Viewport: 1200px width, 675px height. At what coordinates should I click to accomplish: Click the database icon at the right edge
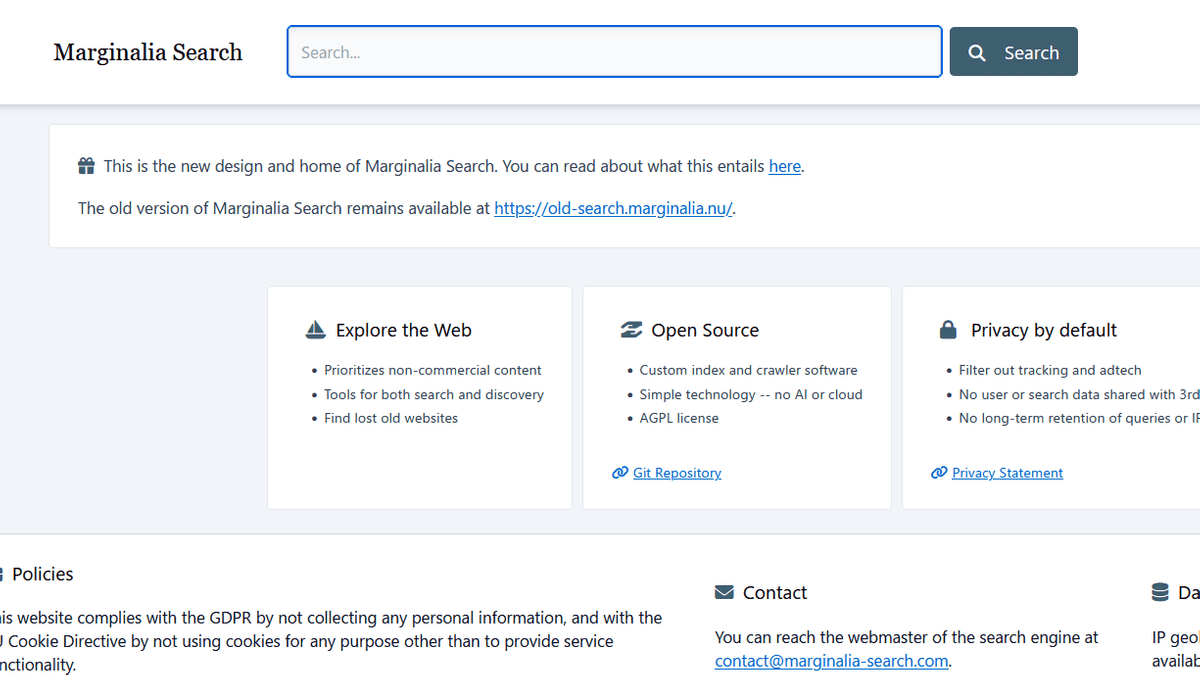point(1160,593)
